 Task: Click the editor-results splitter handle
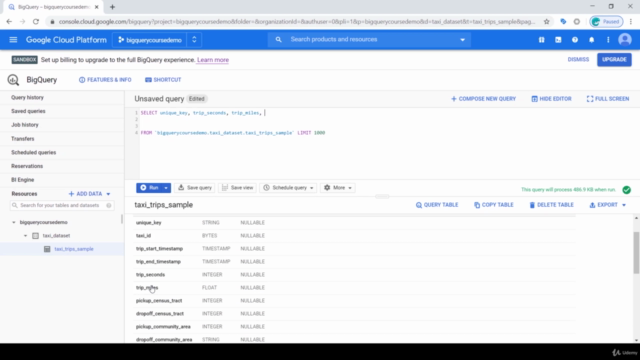click(382, 196)
